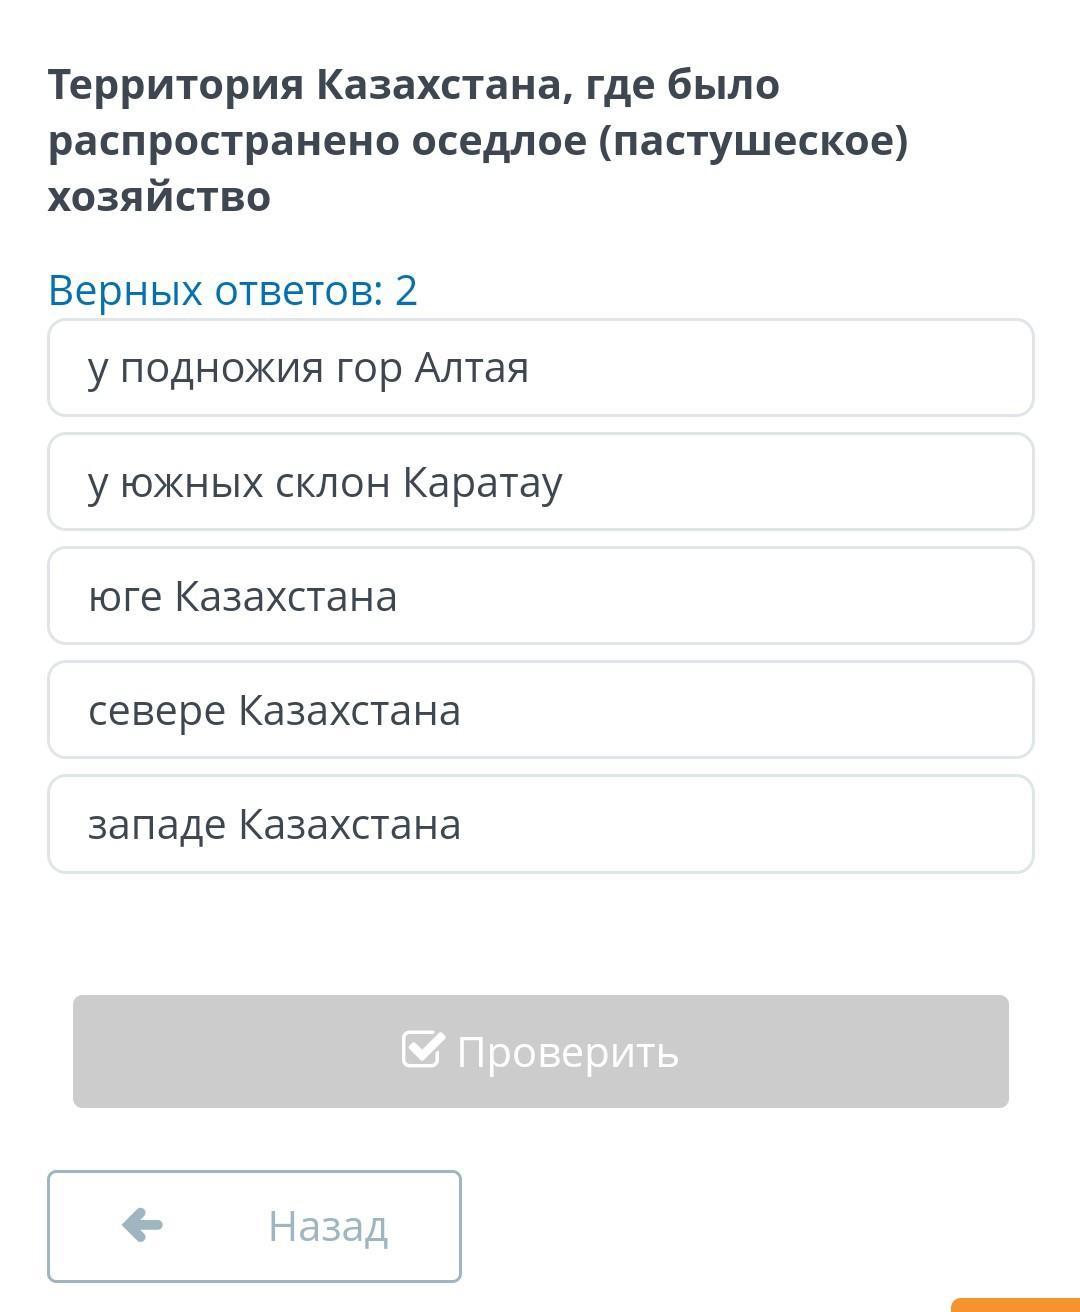Mark "севере Казахстана" as answer

(540, 710)
